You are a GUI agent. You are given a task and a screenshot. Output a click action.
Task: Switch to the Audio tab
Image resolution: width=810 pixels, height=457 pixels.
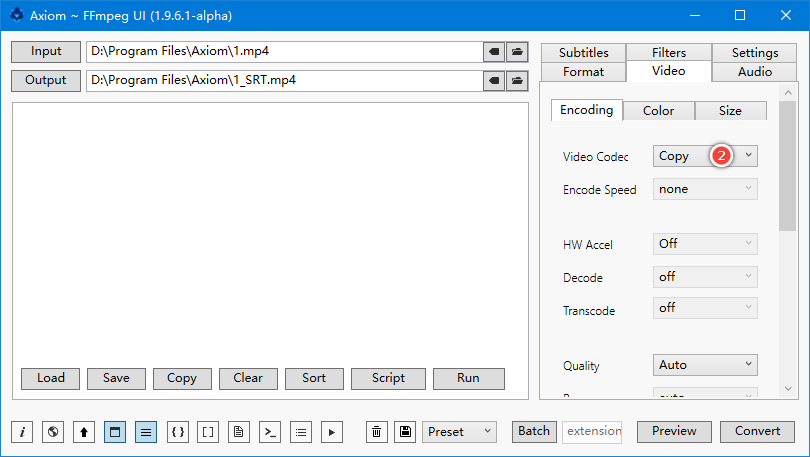pyautogui.click(x=754, y=71)
